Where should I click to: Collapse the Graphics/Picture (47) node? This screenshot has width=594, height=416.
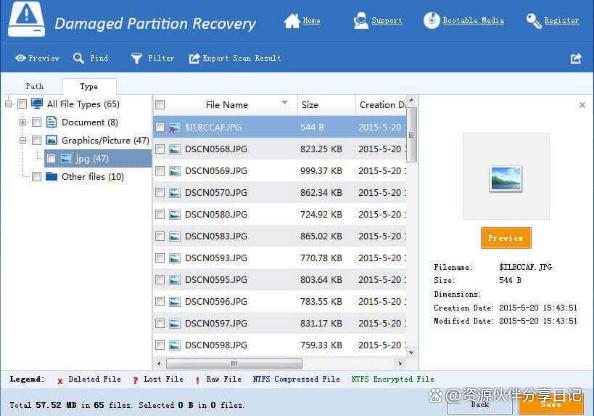coord(23,141)
